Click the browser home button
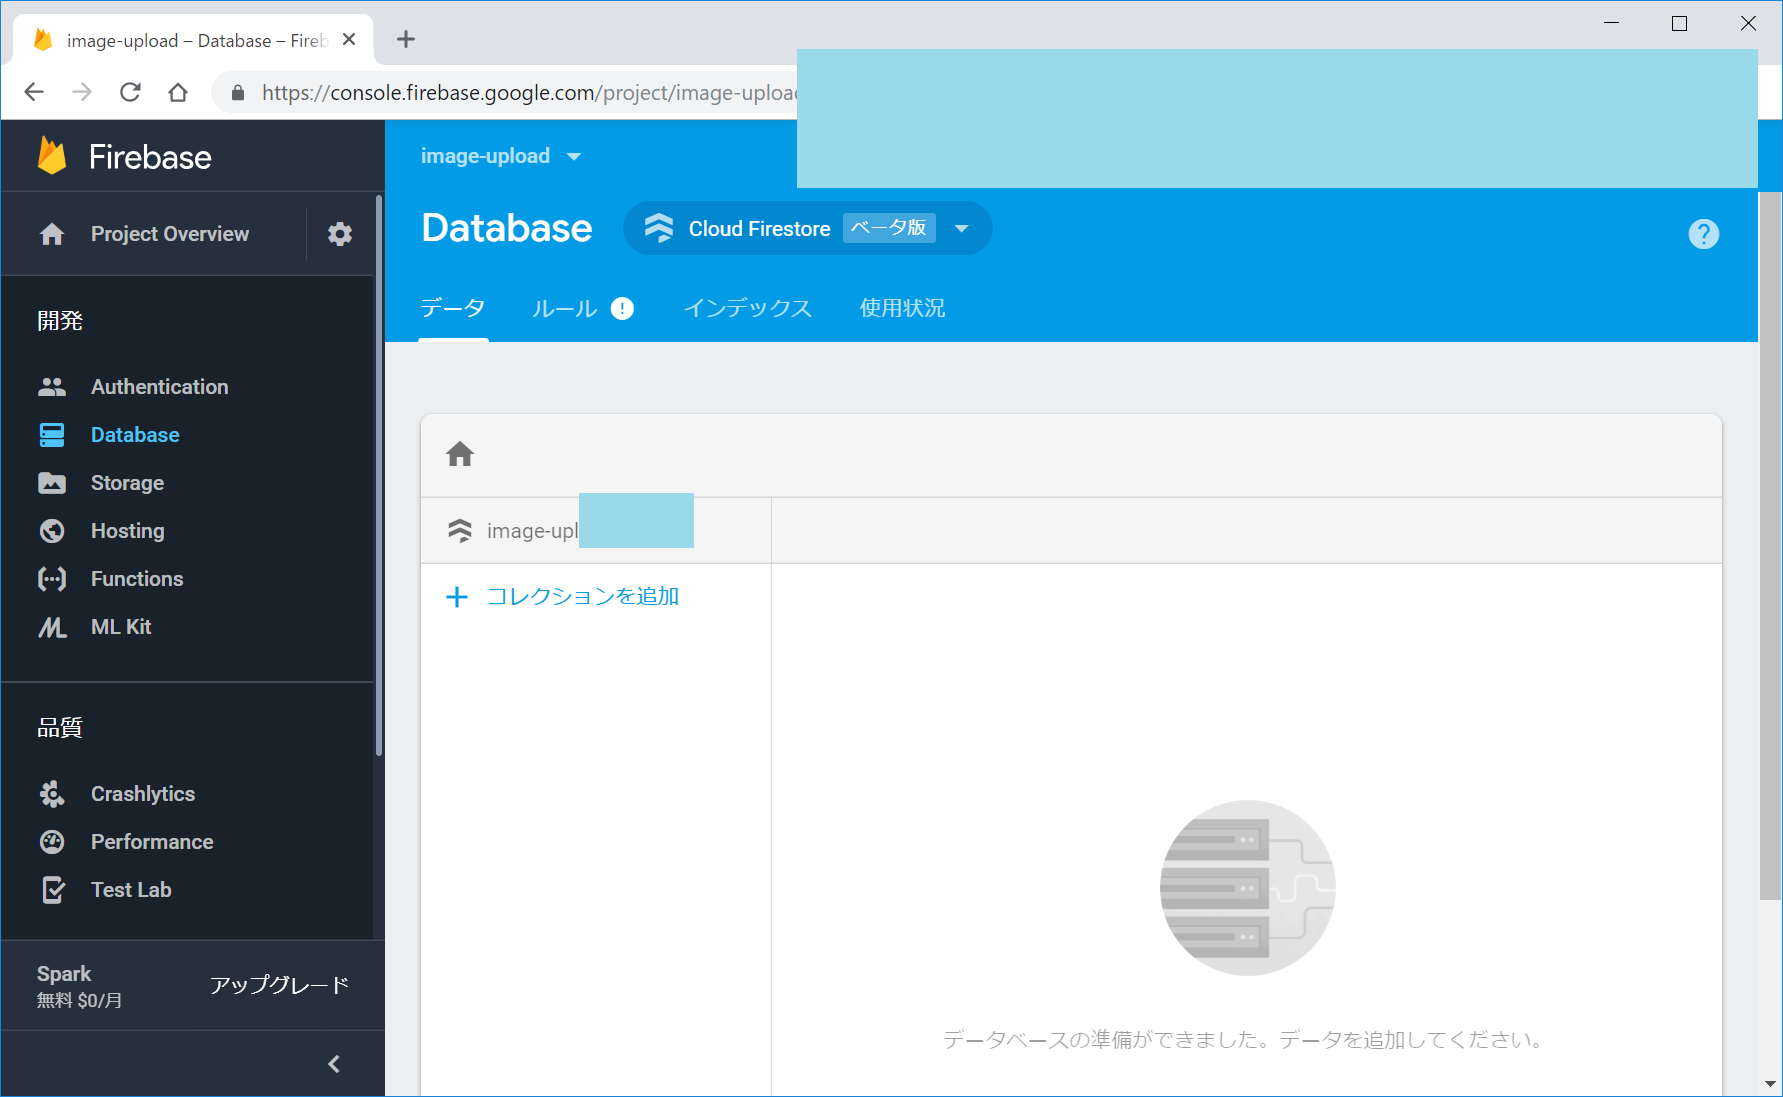1783x1097 pixels. (x=178, y=93)
